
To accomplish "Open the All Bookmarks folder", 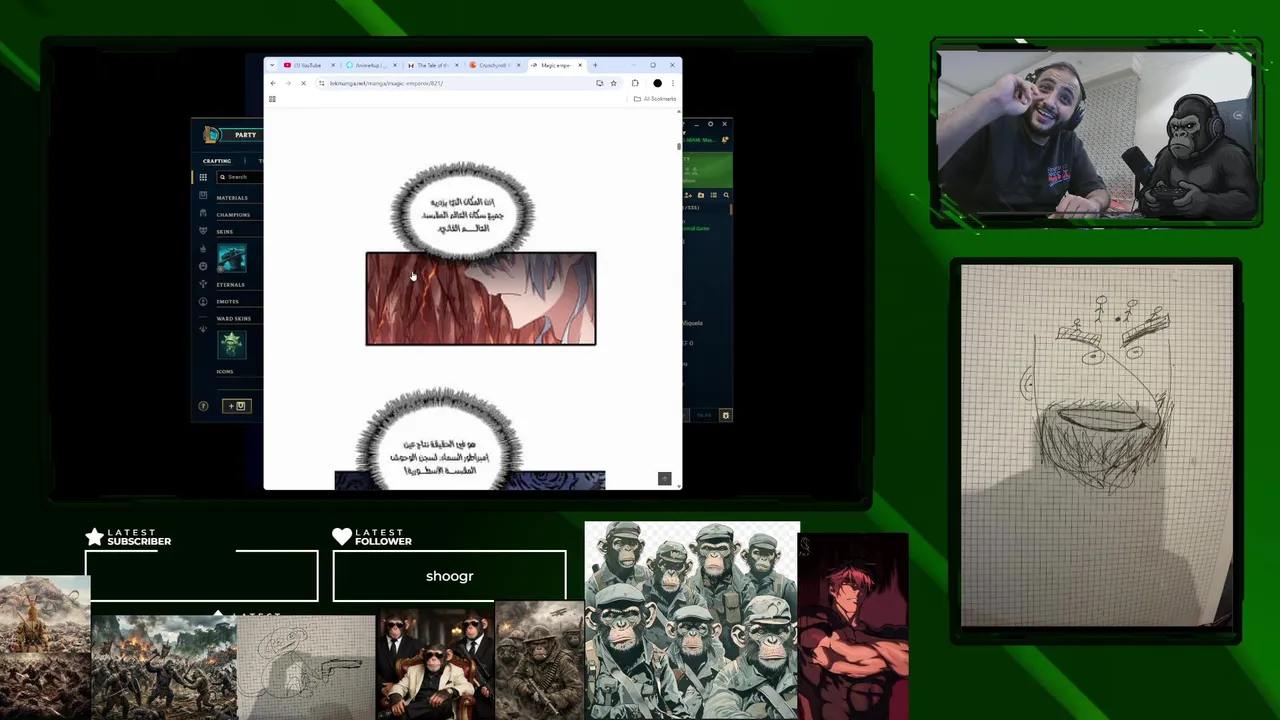I will point(655,99).
